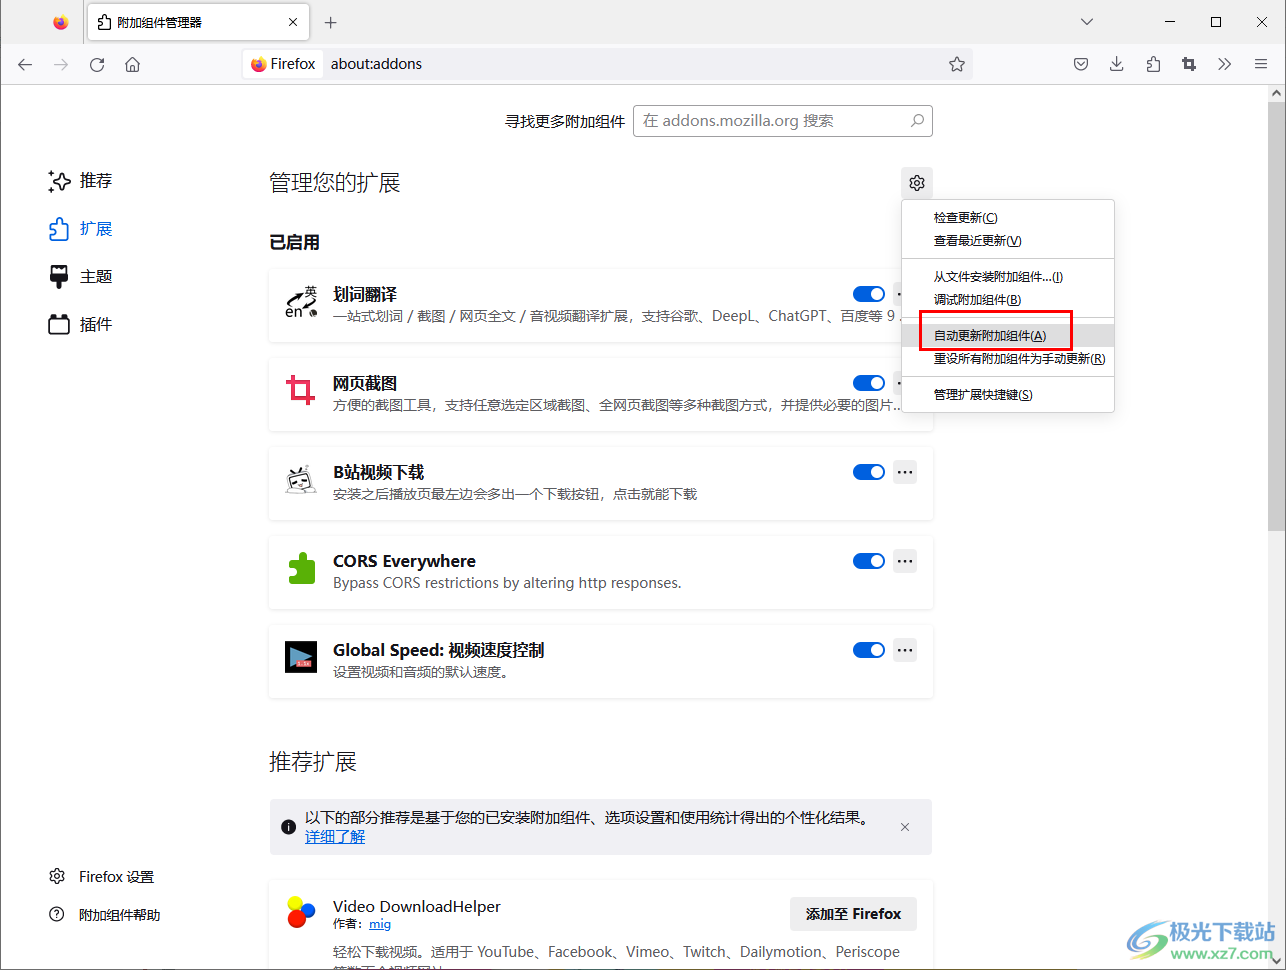Screen dimensions: 1286x970
Task: Open 附加组件帮助 from the sidebar
Action: (105, 915)
